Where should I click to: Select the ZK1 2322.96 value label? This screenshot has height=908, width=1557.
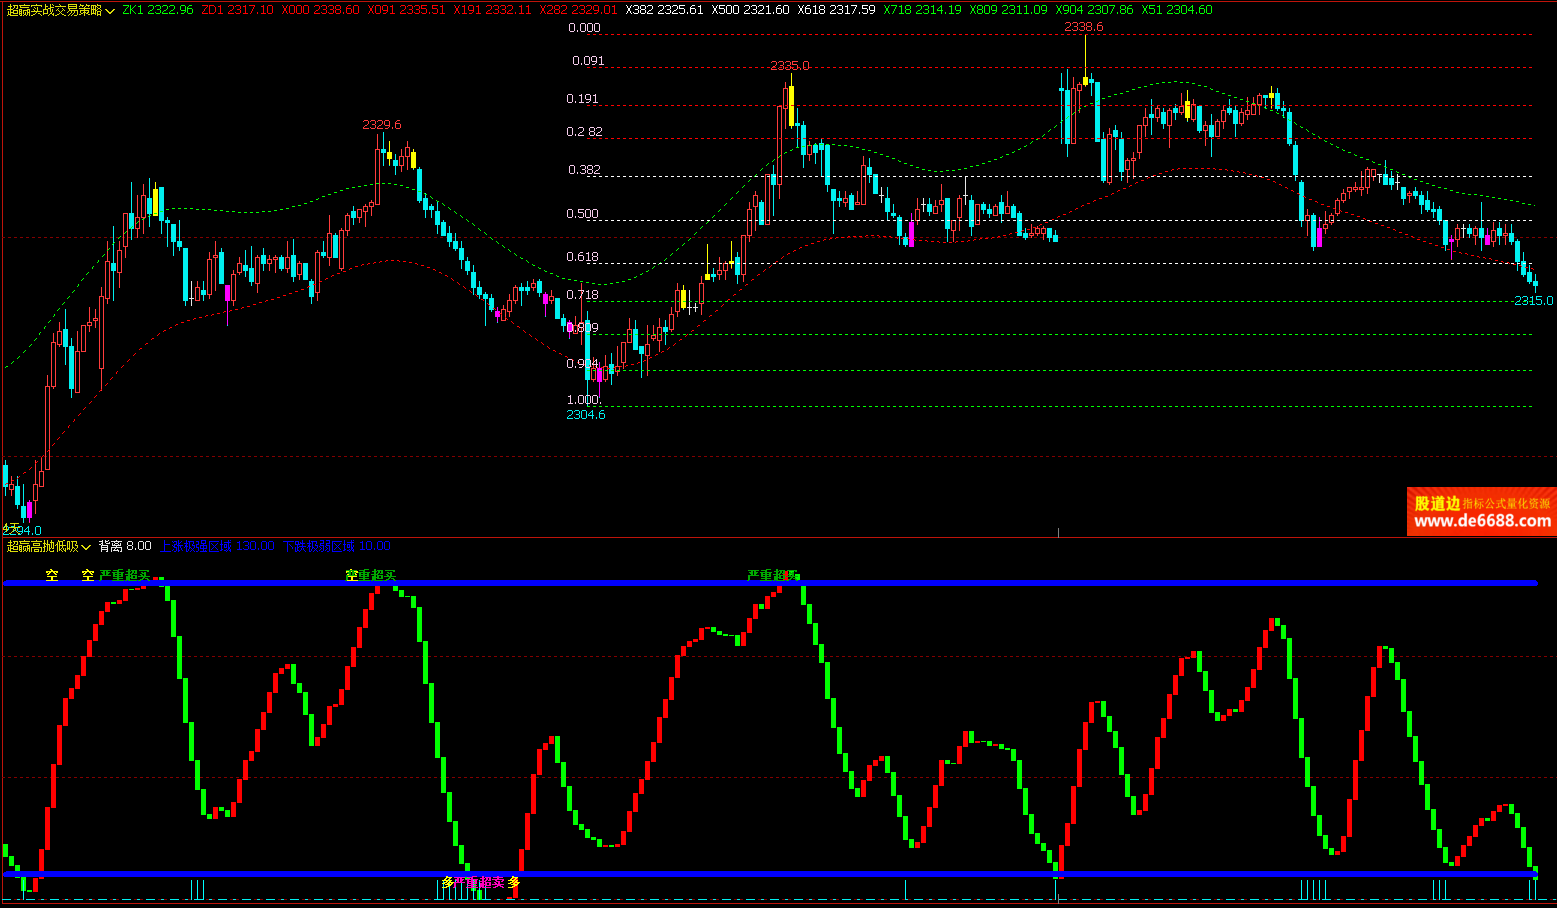[158, 10]
